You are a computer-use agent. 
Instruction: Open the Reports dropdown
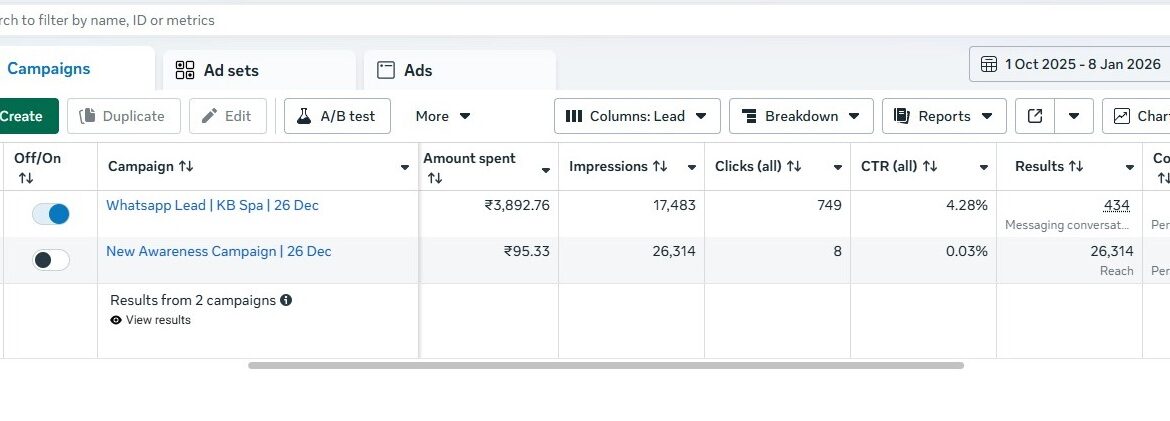[x=944, y=116]
